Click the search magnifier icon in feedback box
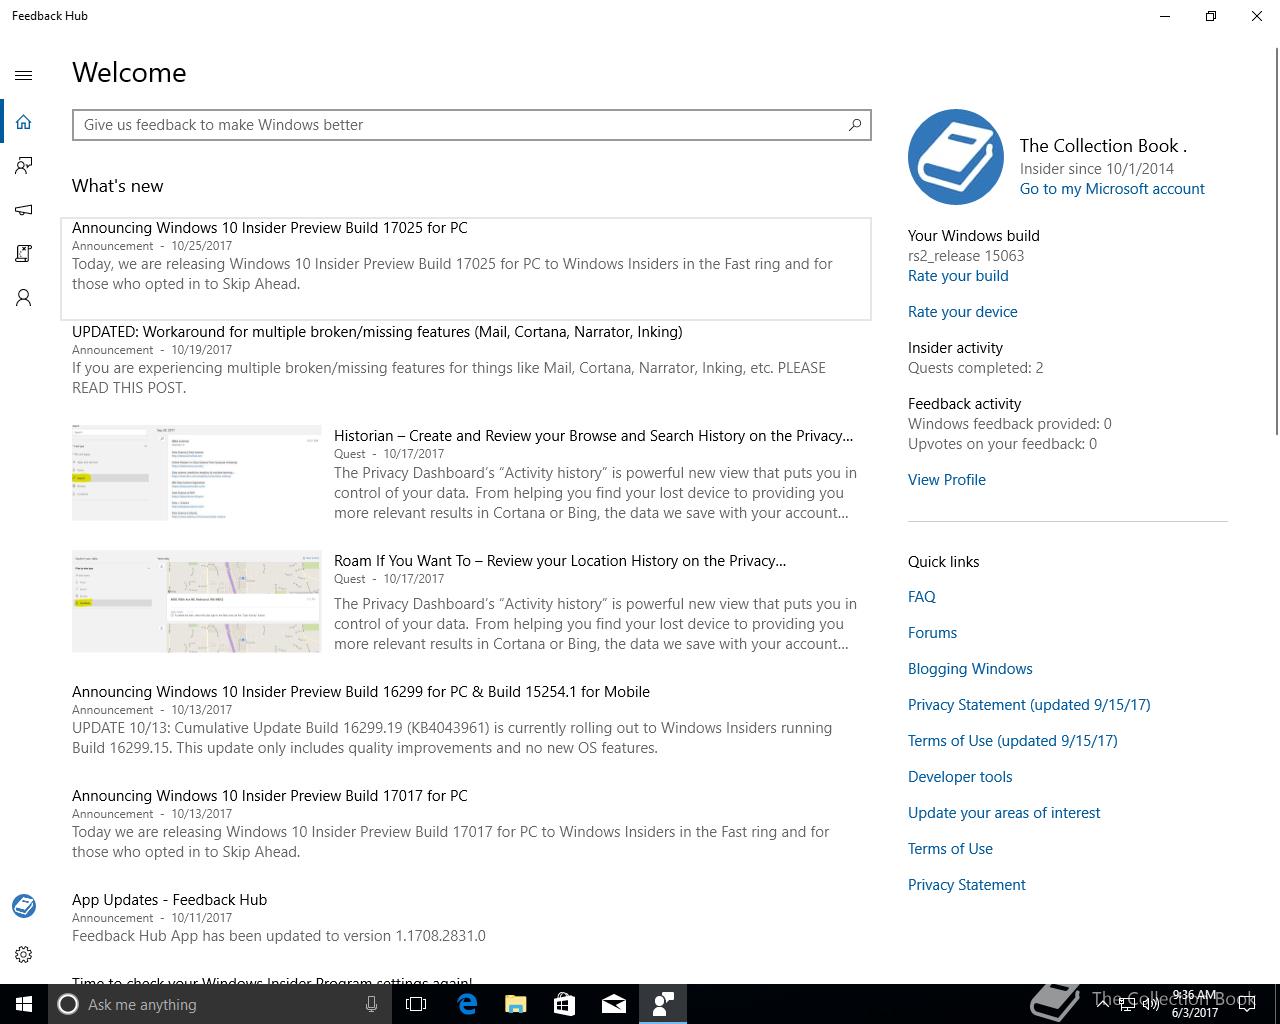1280x1024 pixels. point(855,125)
